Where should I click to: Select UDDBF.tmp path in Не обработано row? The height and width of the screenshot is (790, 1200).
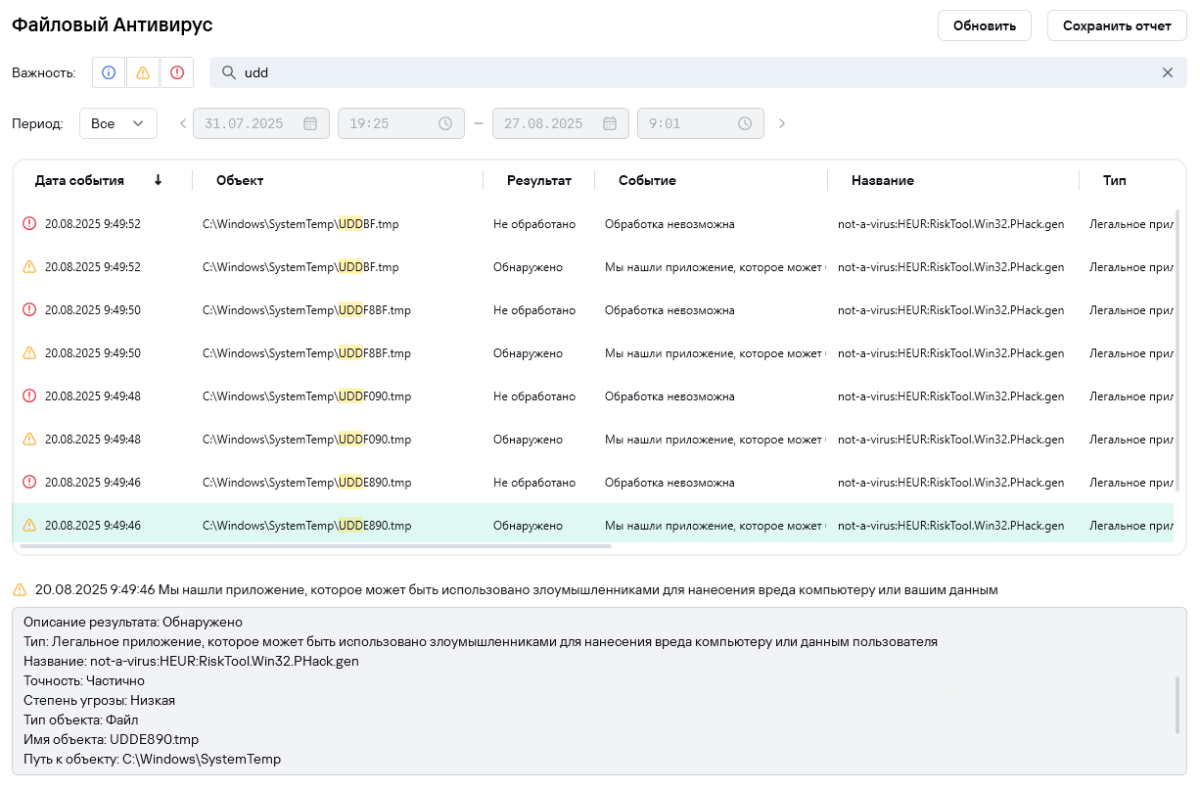pos(300,224)
